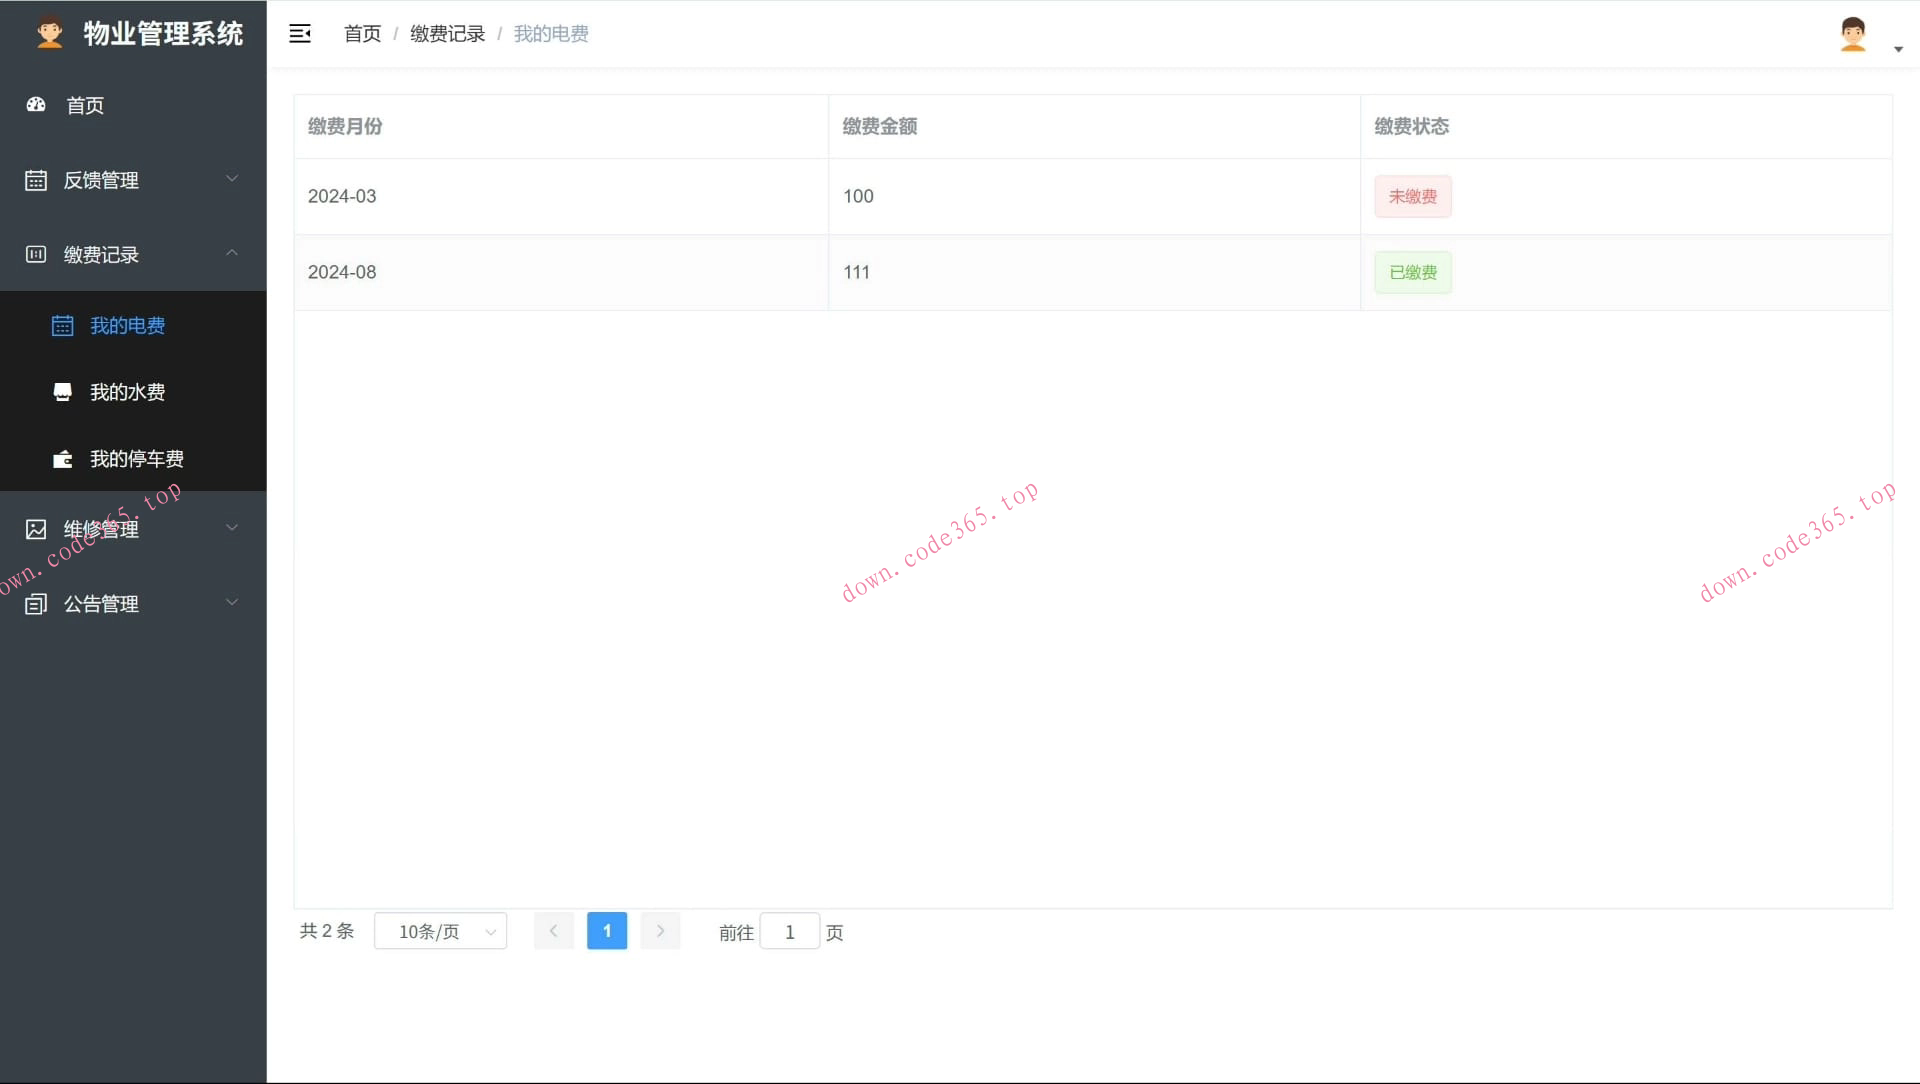
Task: Click the next page arrow button
Action: [x=660, y=931]
